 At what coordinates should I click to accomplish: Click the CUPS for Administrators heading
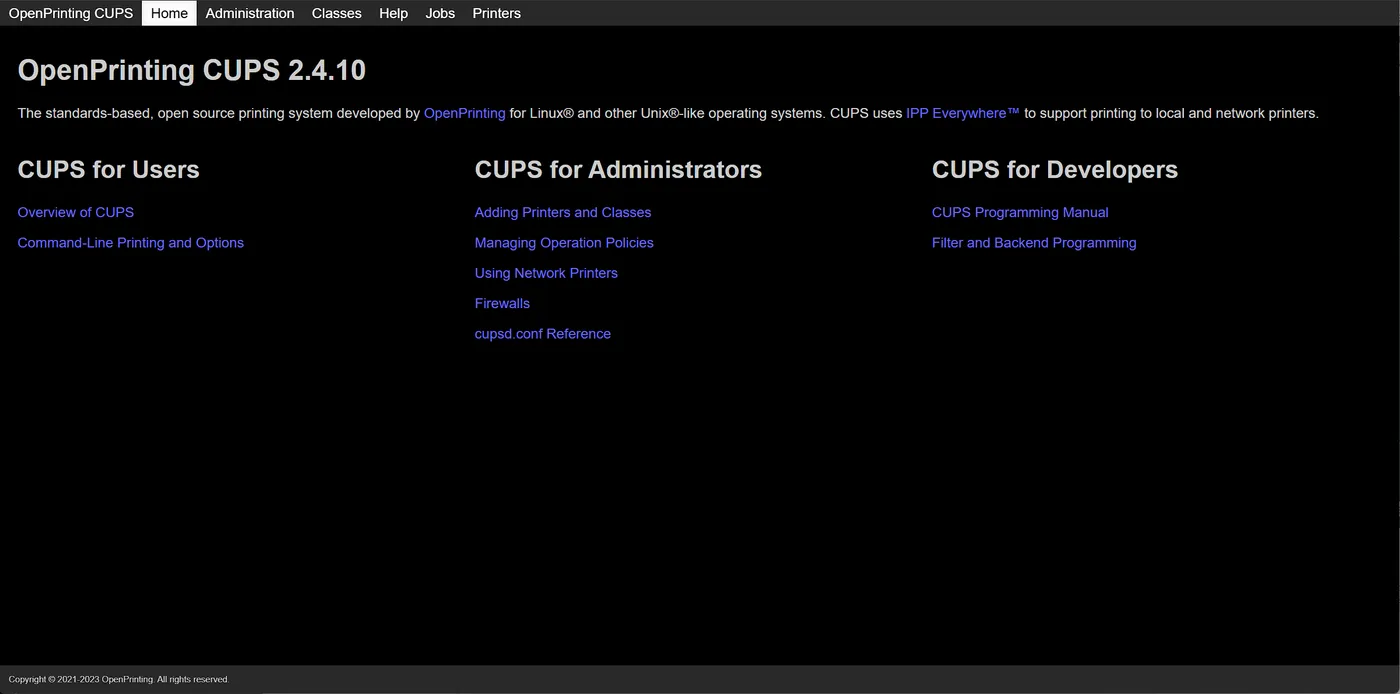[x=618, y=170]
